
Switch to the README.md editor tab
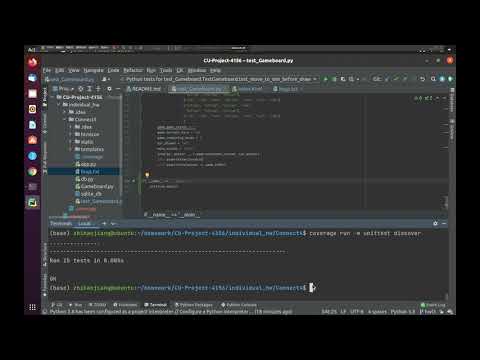[x=144, y=89]
